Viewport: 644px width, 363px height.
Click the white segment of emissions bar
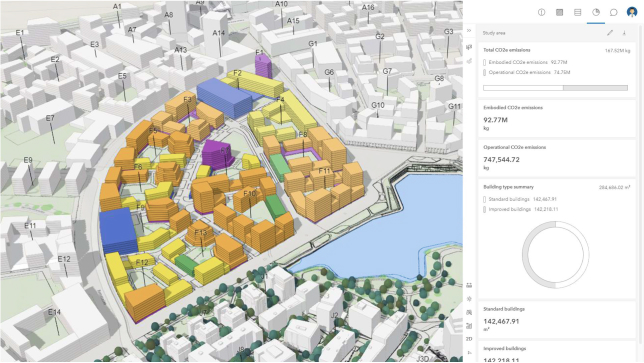pyautogui.click(x=523, y=88)
